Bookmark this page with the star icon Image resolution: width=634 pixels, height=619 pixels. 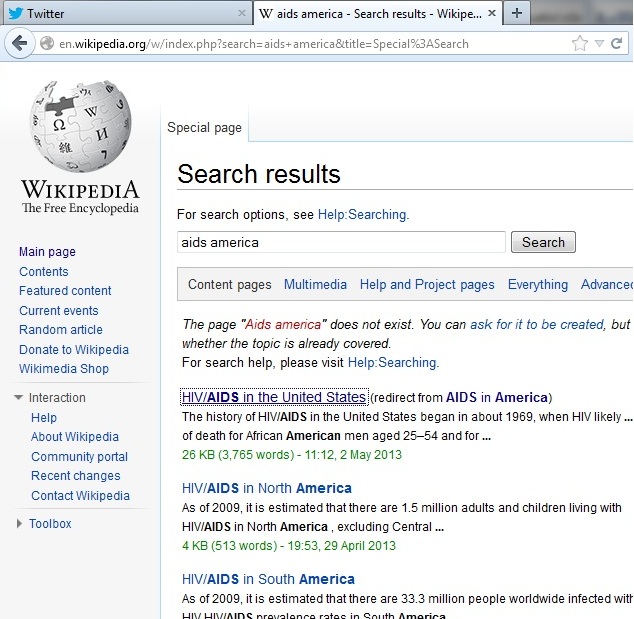click(x=579, y=43)
